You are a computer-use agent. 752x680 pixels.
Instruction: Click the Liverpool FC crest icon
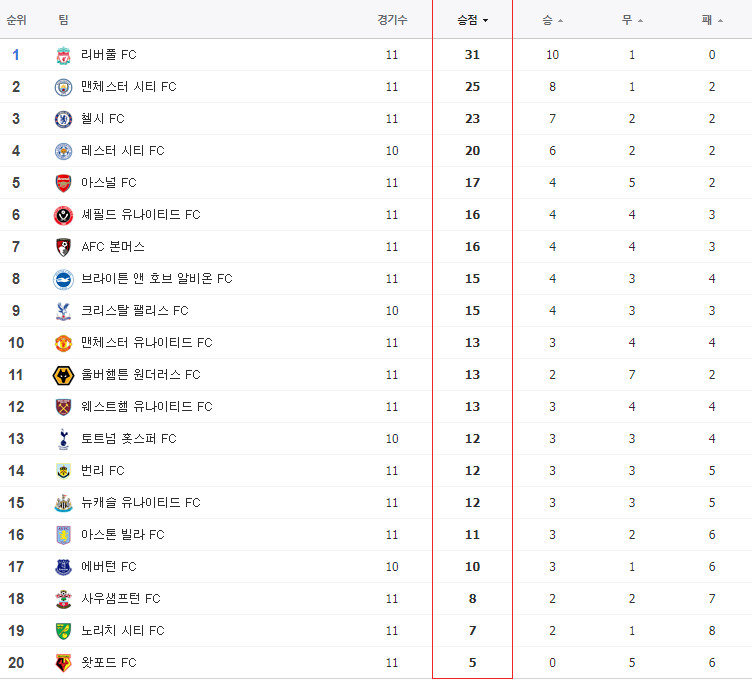(63, 55)
